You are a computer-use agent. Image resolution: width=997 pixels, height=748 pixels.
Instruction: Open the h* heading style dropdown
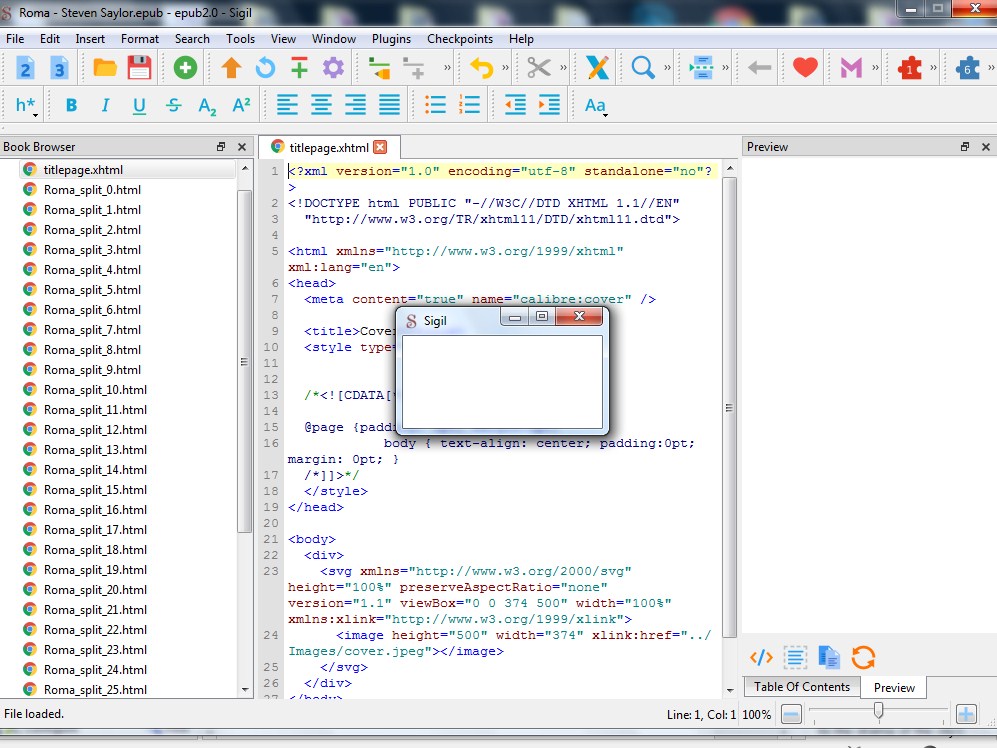27,105
